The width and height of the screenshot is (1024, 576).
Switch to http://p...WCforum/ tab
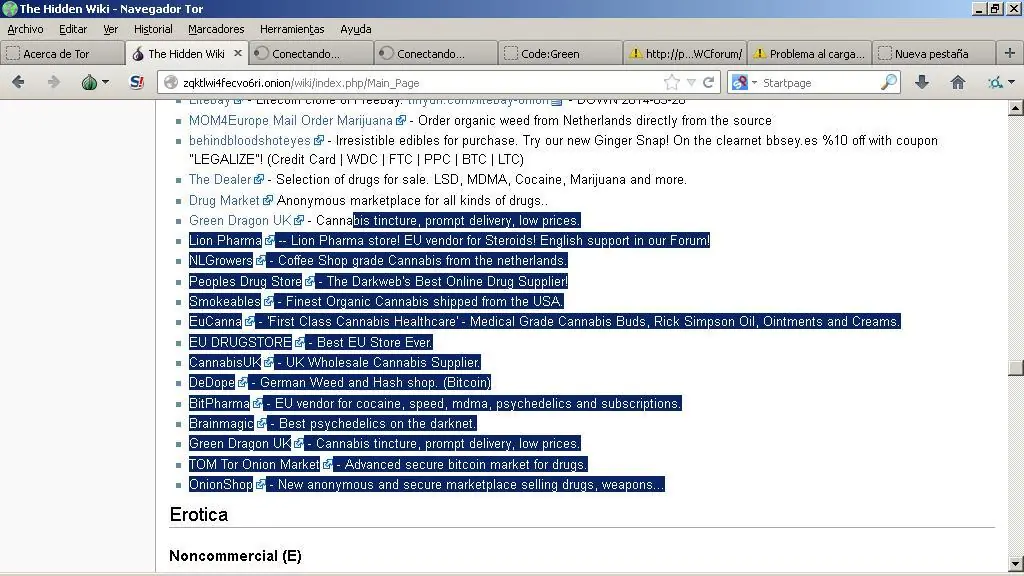click(x=686, y=54)
